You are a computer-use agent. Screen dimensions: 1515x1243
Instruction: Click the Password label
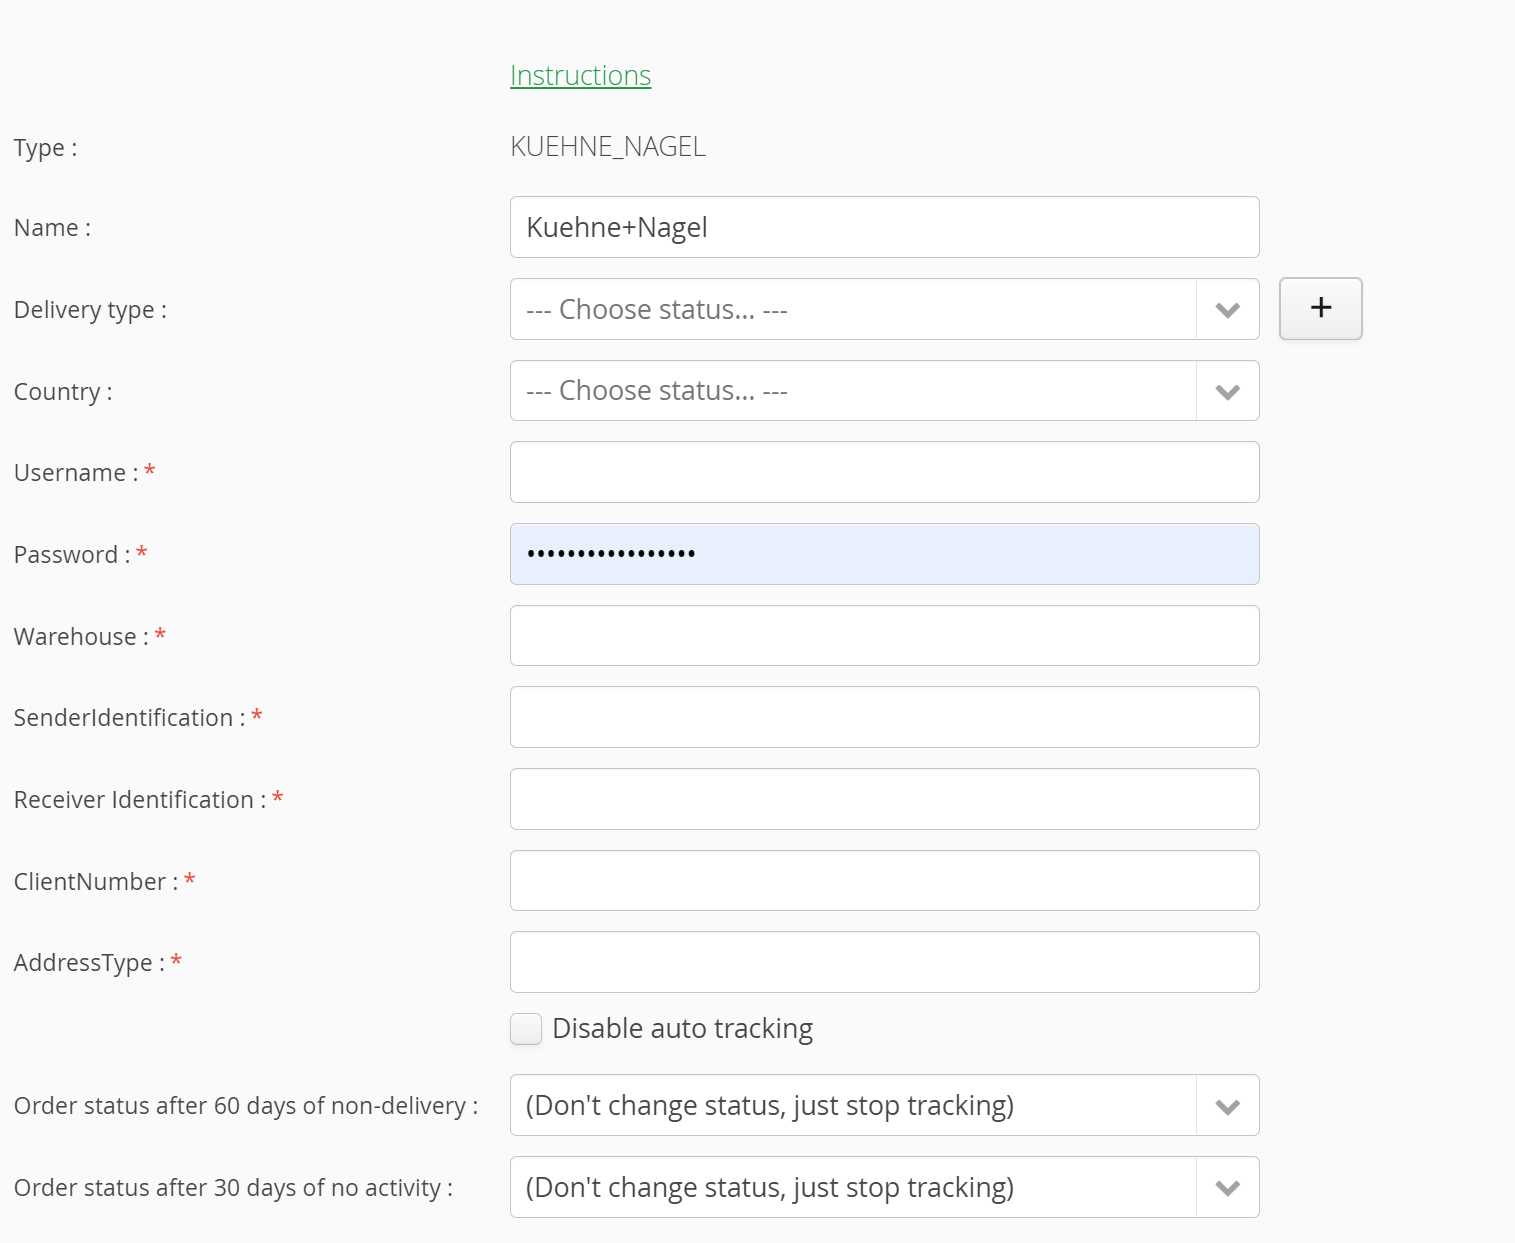click(x=72, y=555)
